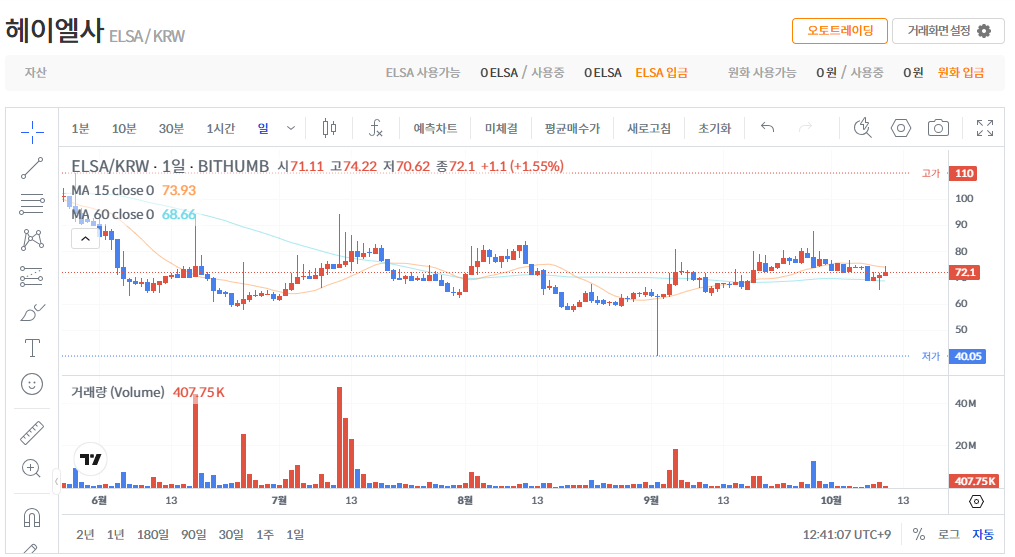Click 새로고침 refresh button
Viewport: 1015px width, 557px height.
(649, 128)
